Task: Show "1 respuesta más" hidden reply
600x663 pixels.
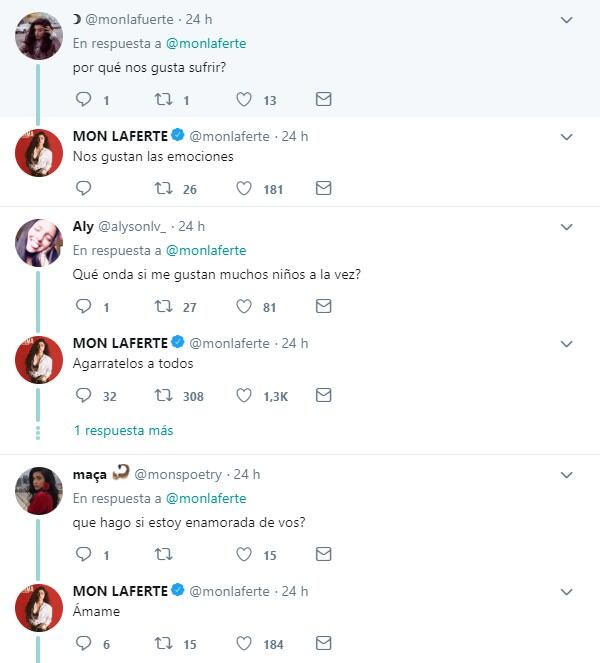Action: (123, 430)
